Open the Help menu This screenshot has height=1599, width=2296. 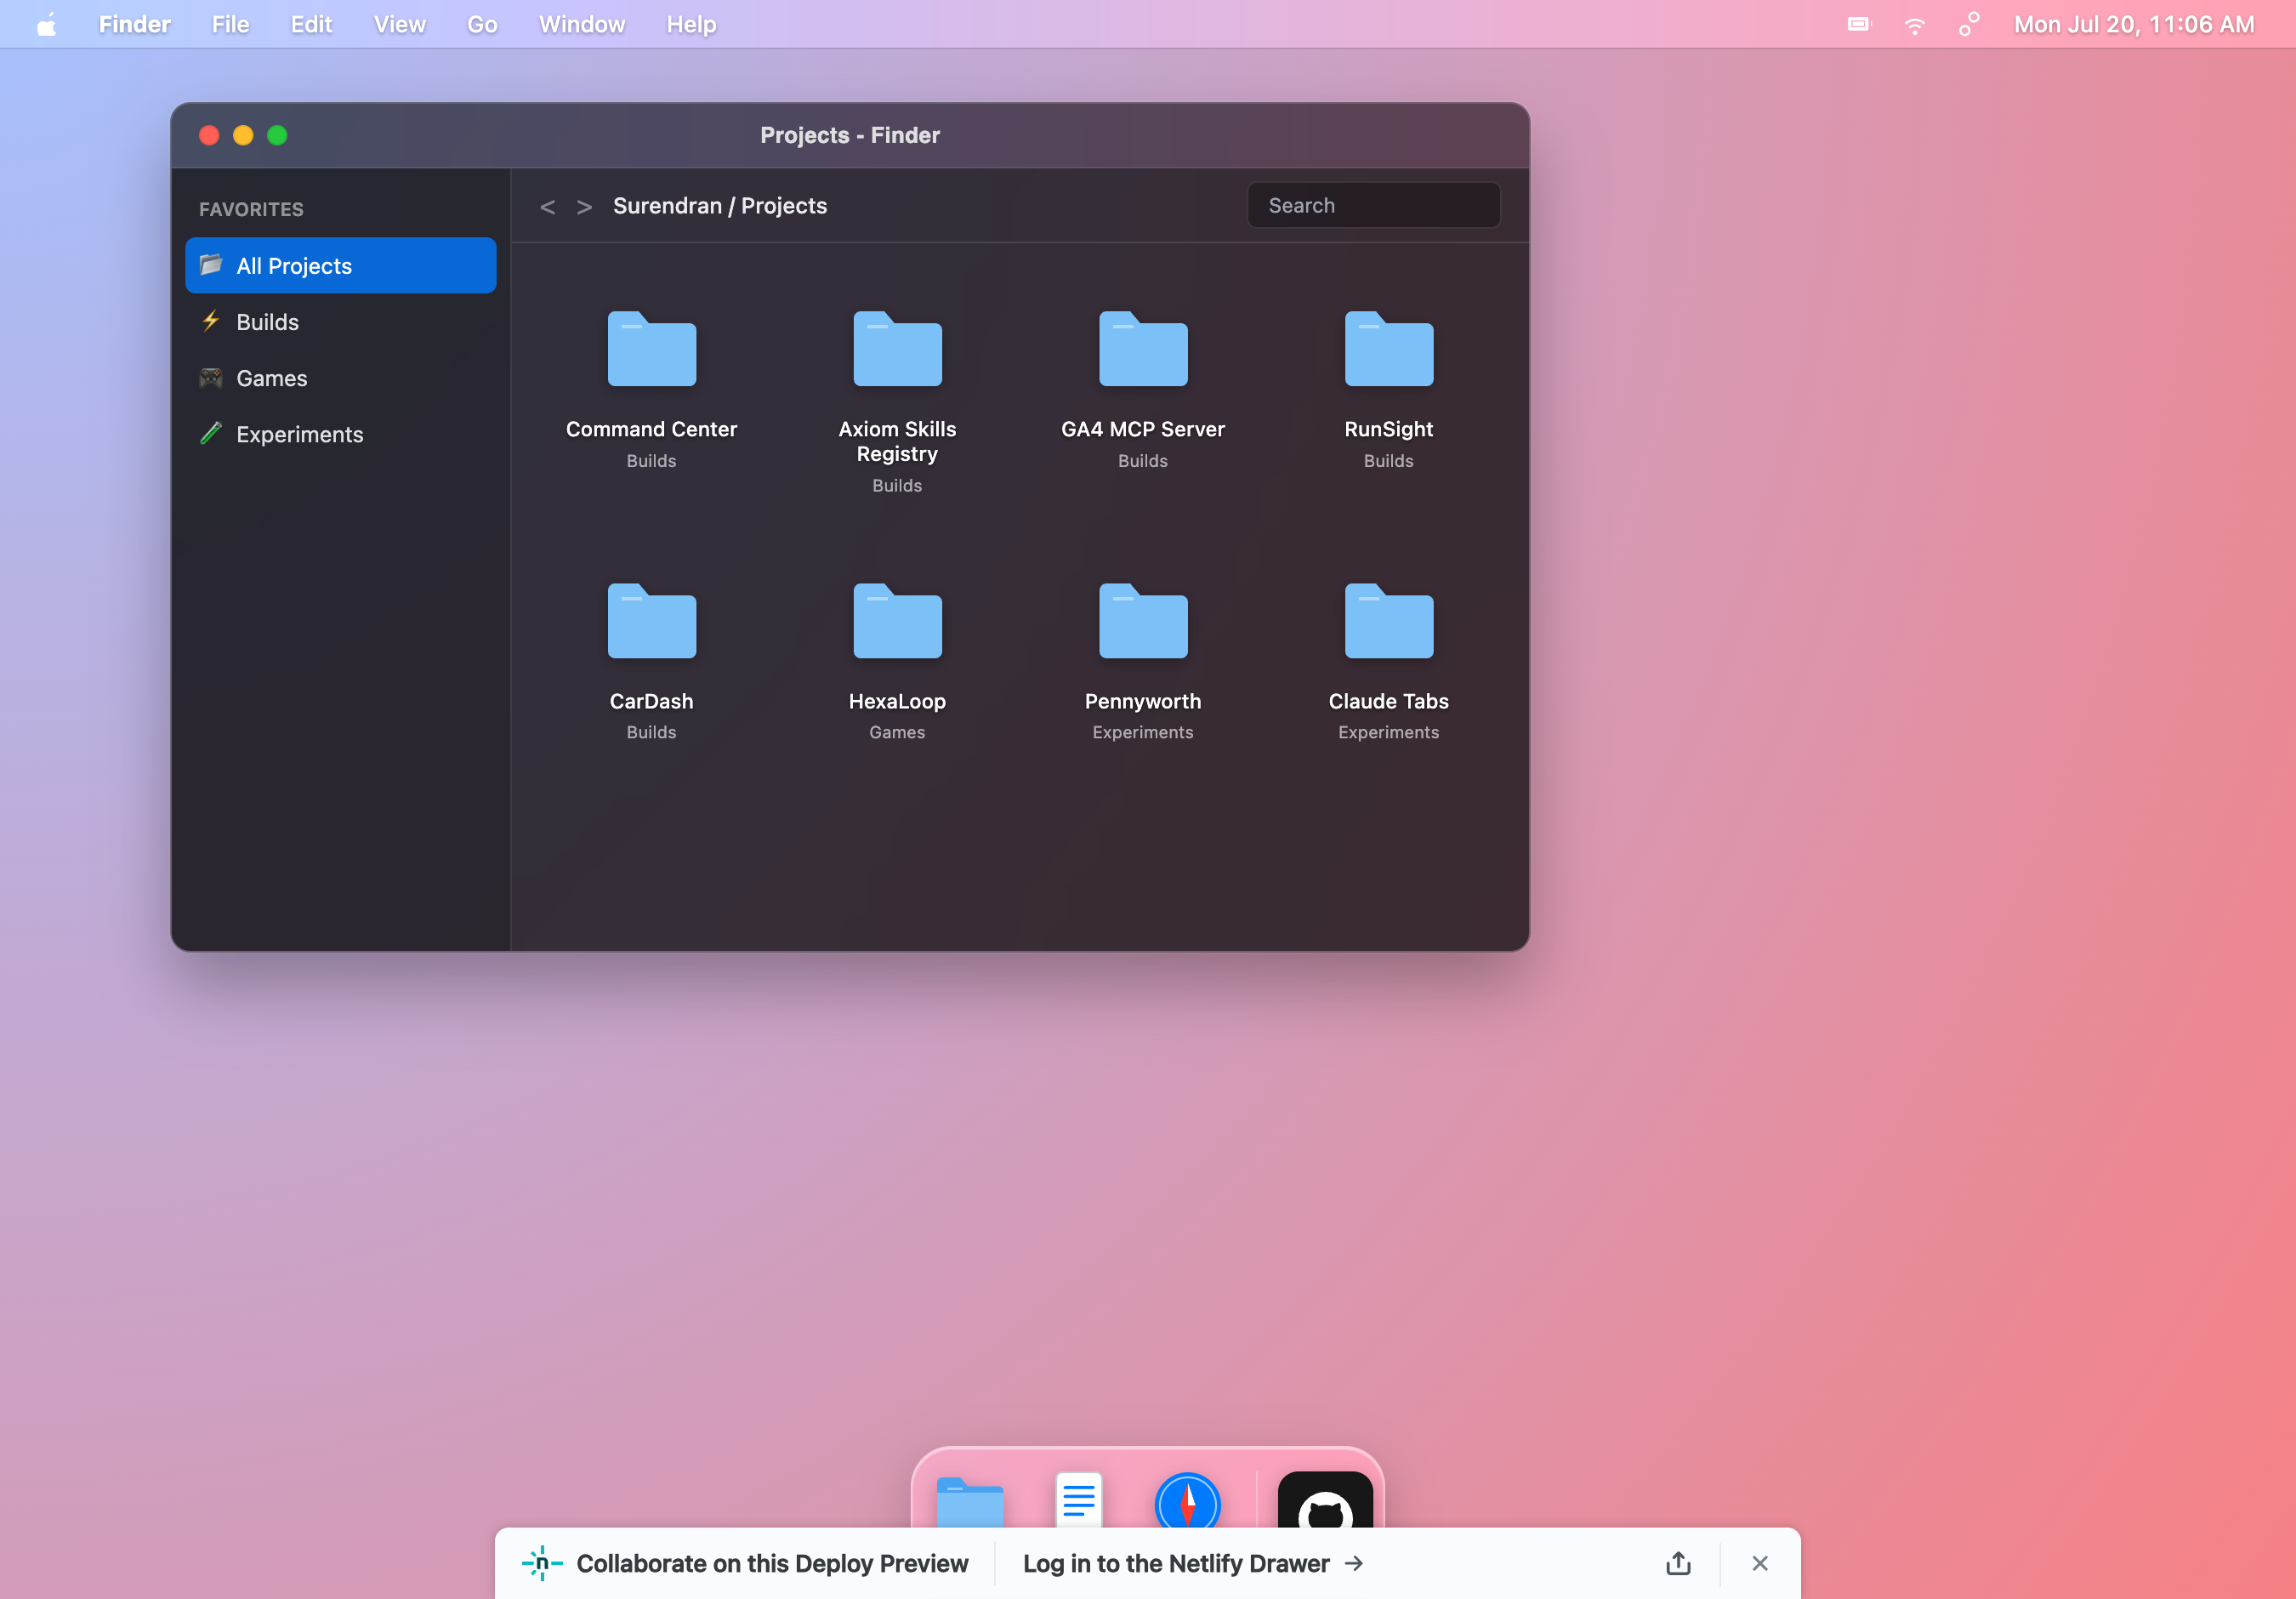pyautogui.click(x=691, y=24)
